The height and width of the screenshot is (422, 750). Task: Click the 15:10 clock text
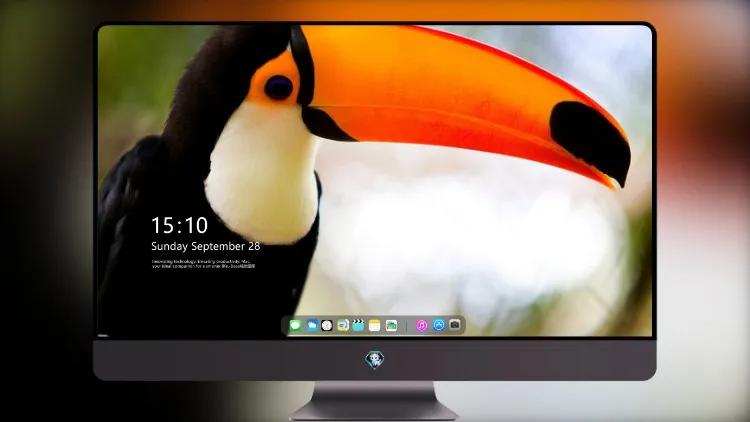(179, 225)
